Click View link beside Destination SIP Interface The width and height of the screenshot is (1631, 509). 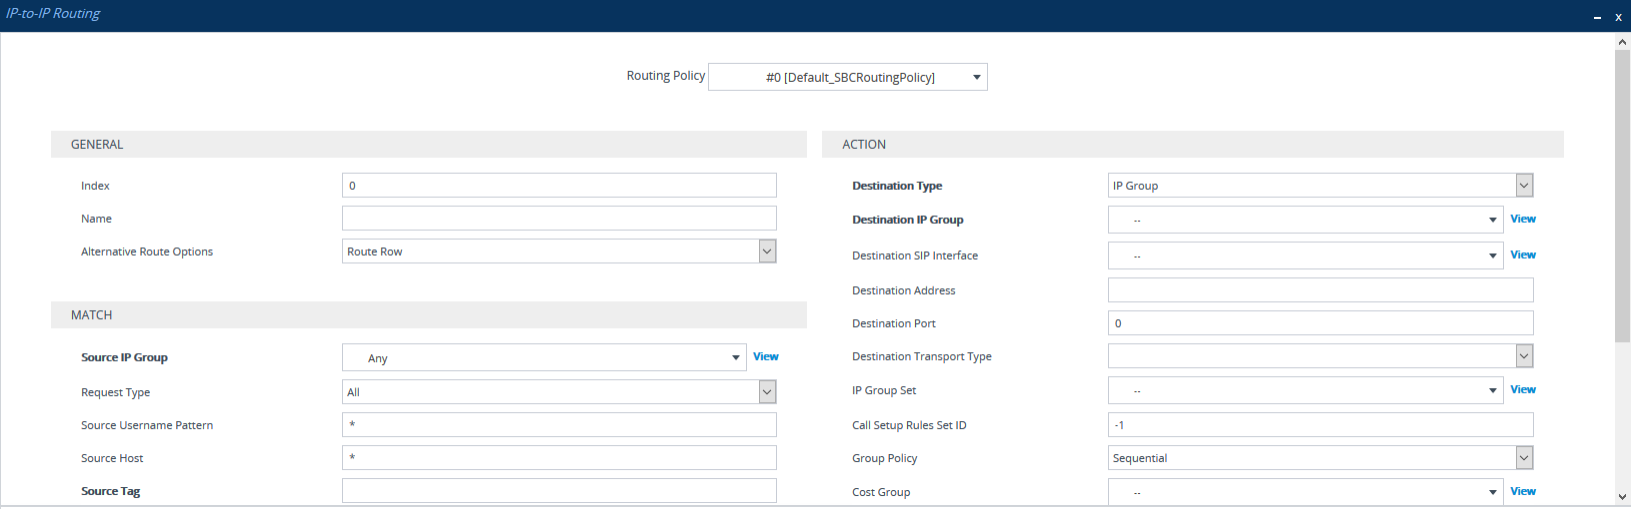click(1522, 255)
